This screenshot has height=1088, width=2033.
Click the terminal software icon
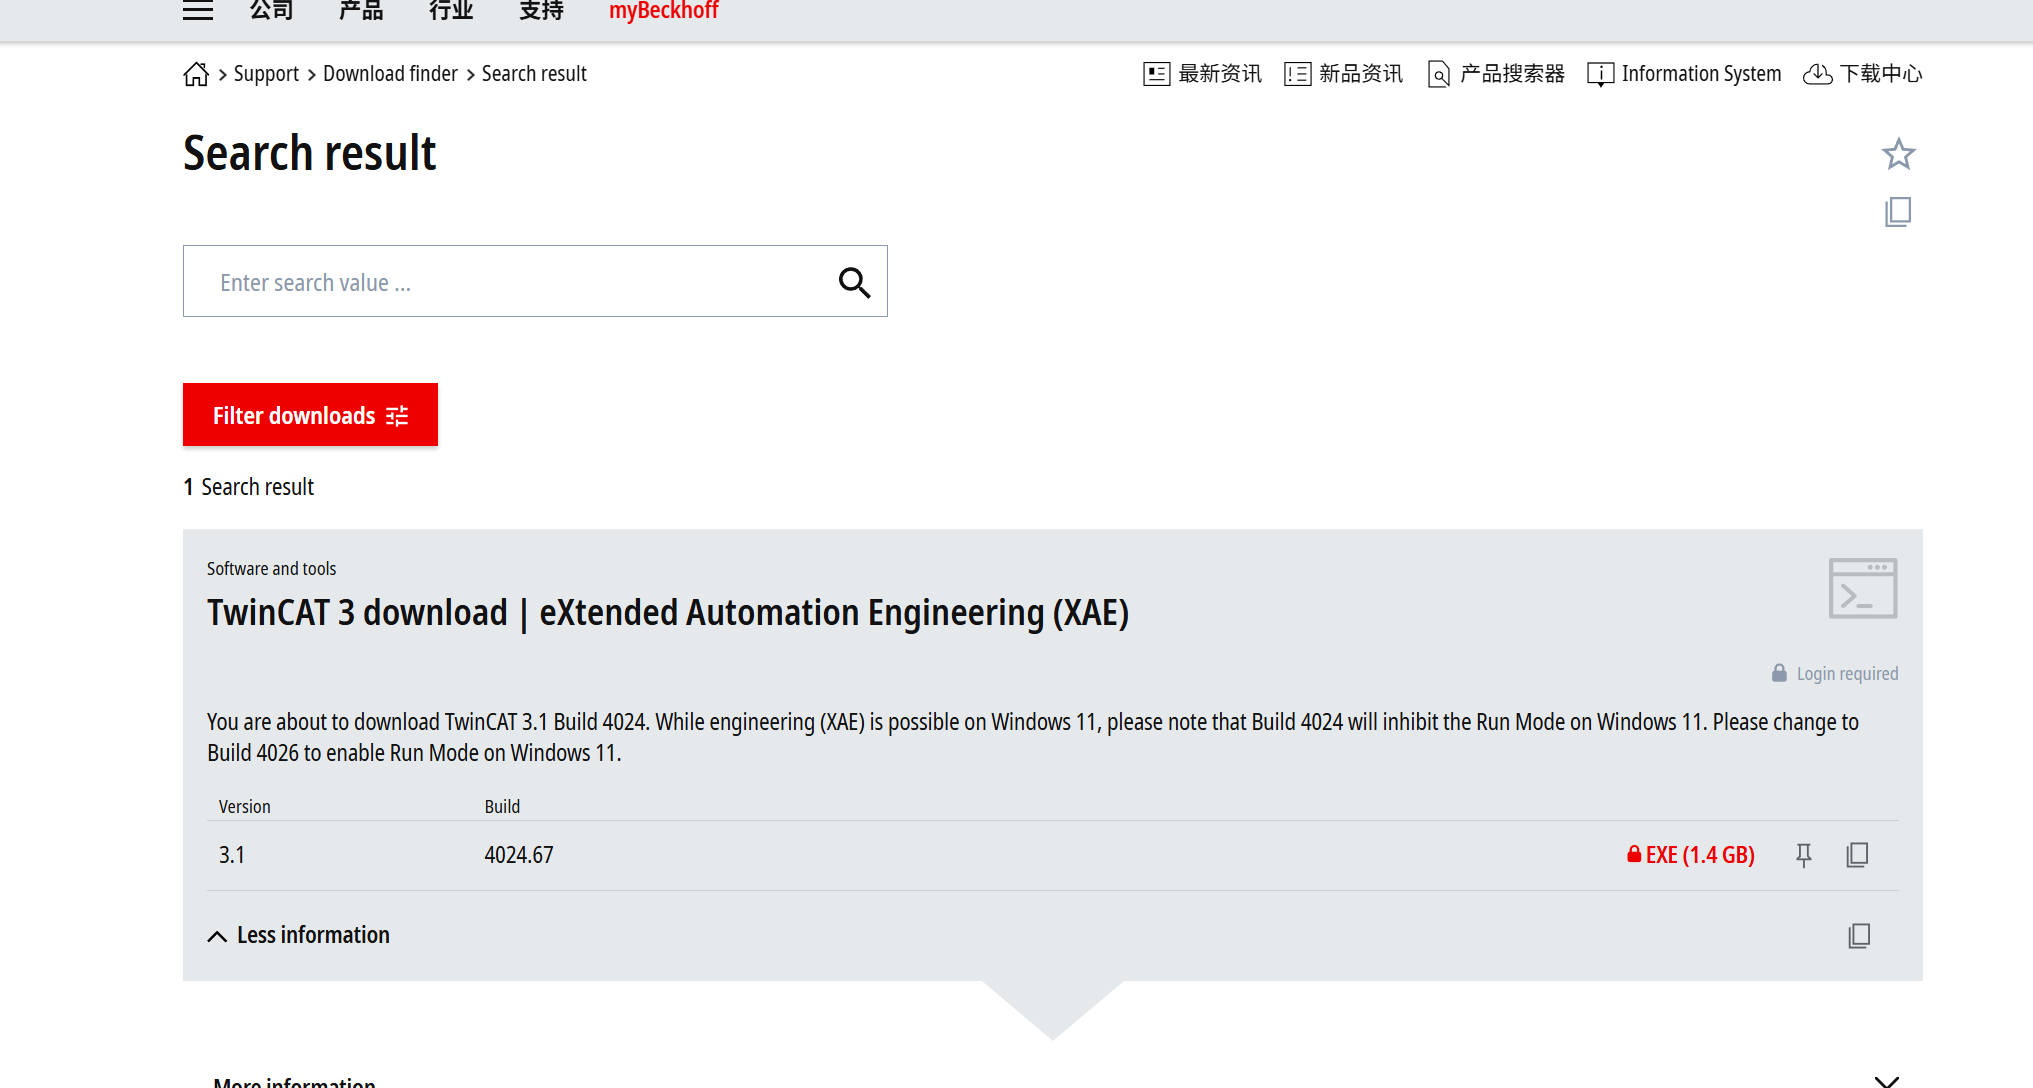1862,588
